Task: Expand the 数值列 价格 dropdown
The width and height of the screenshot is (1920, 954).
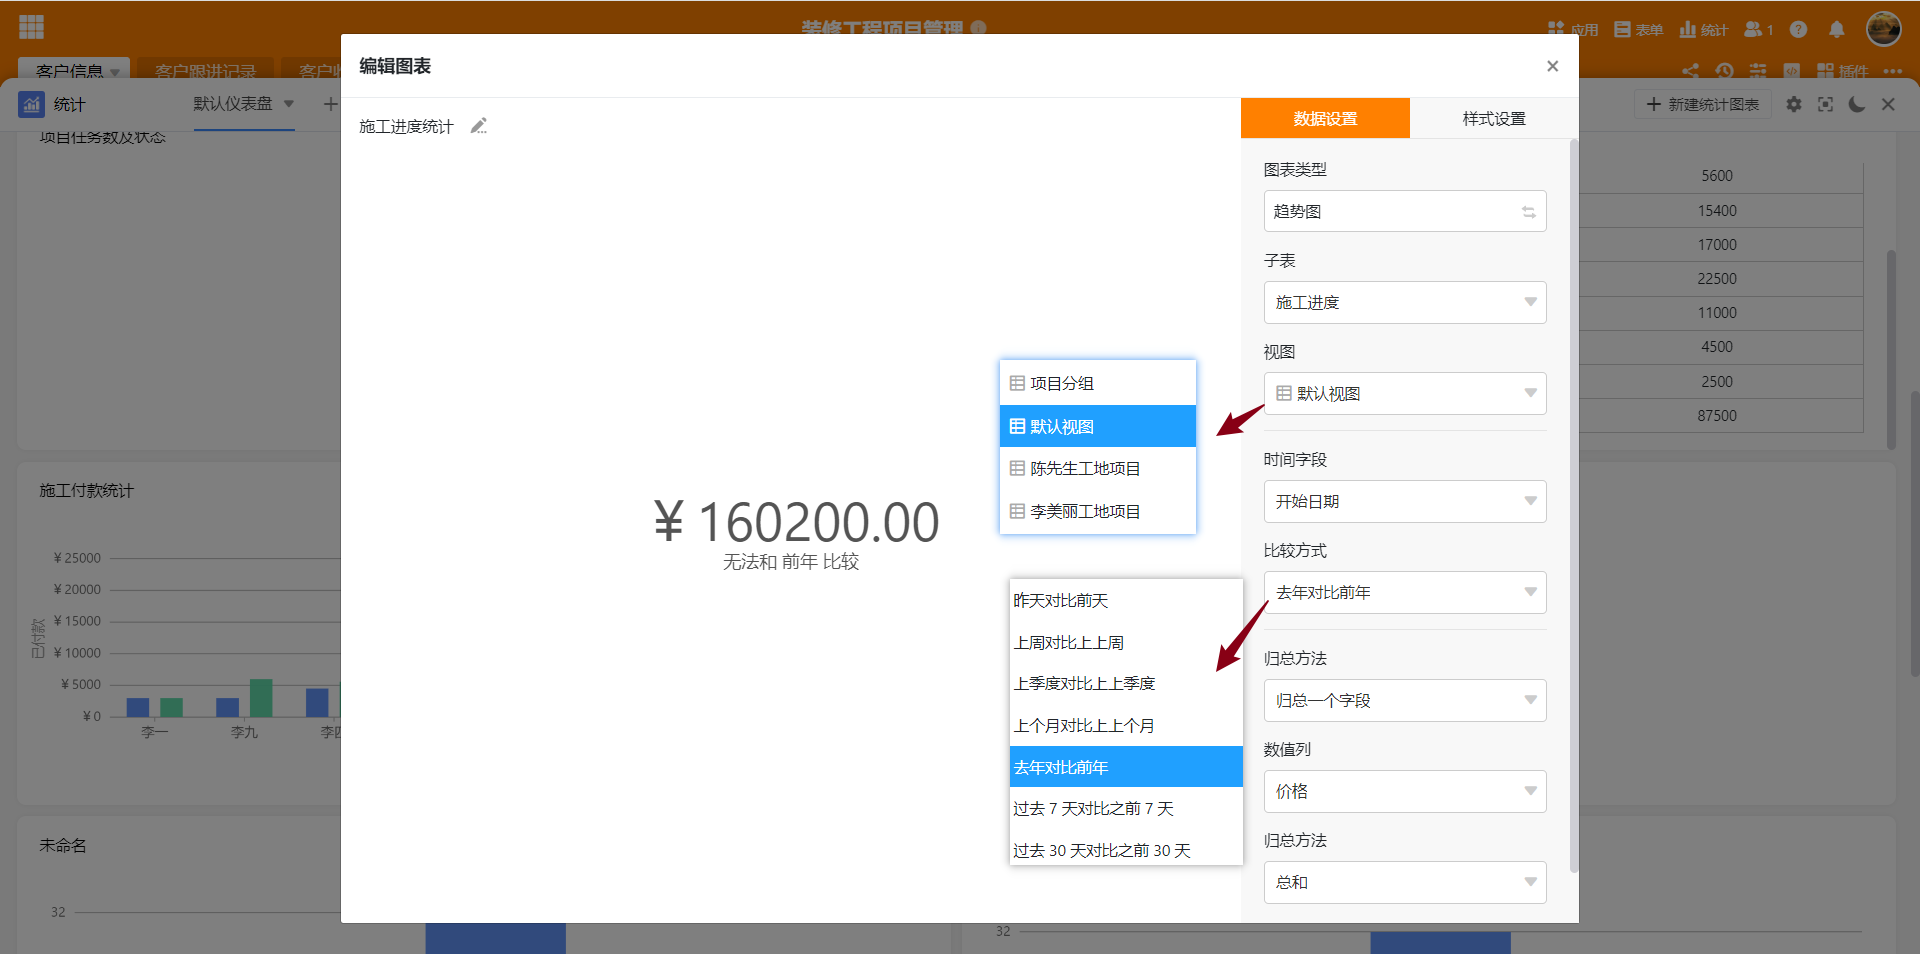Action: click(1405, 791)
